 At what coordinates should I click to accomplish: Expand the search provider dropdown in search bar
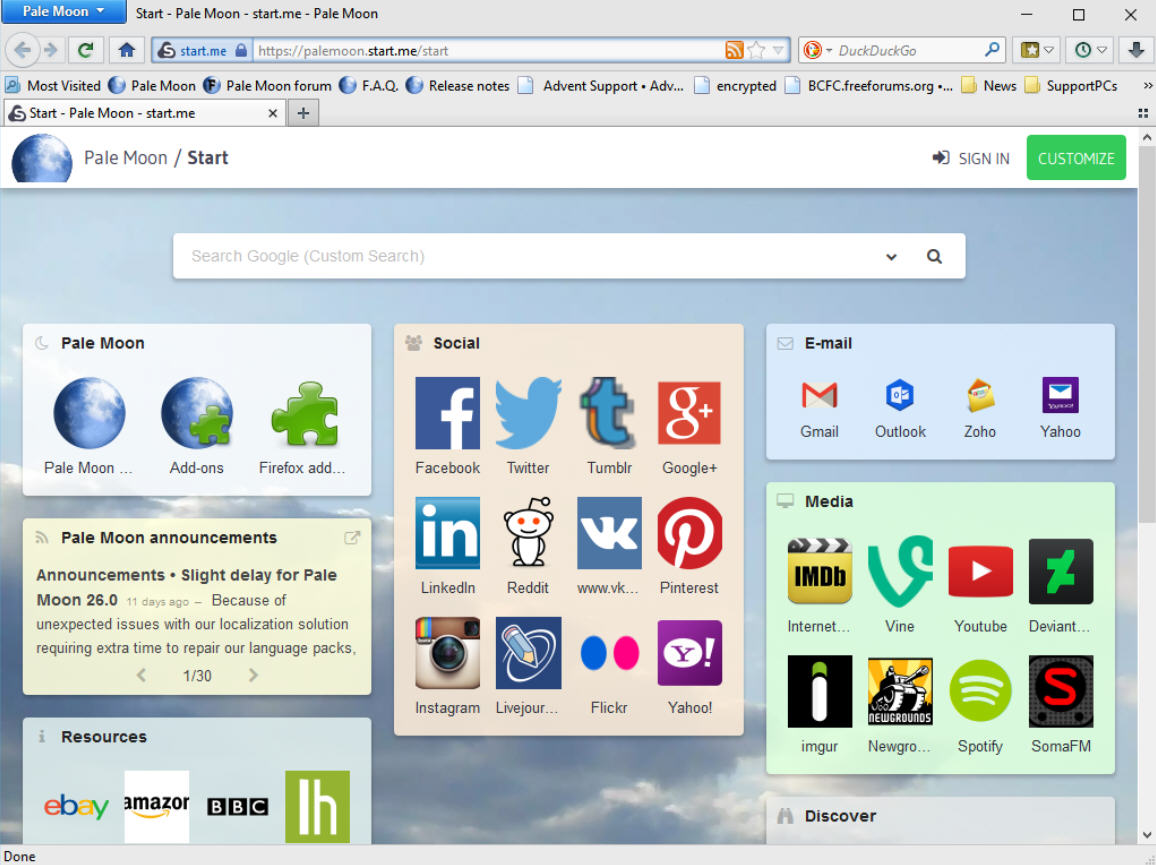point(890,257)
